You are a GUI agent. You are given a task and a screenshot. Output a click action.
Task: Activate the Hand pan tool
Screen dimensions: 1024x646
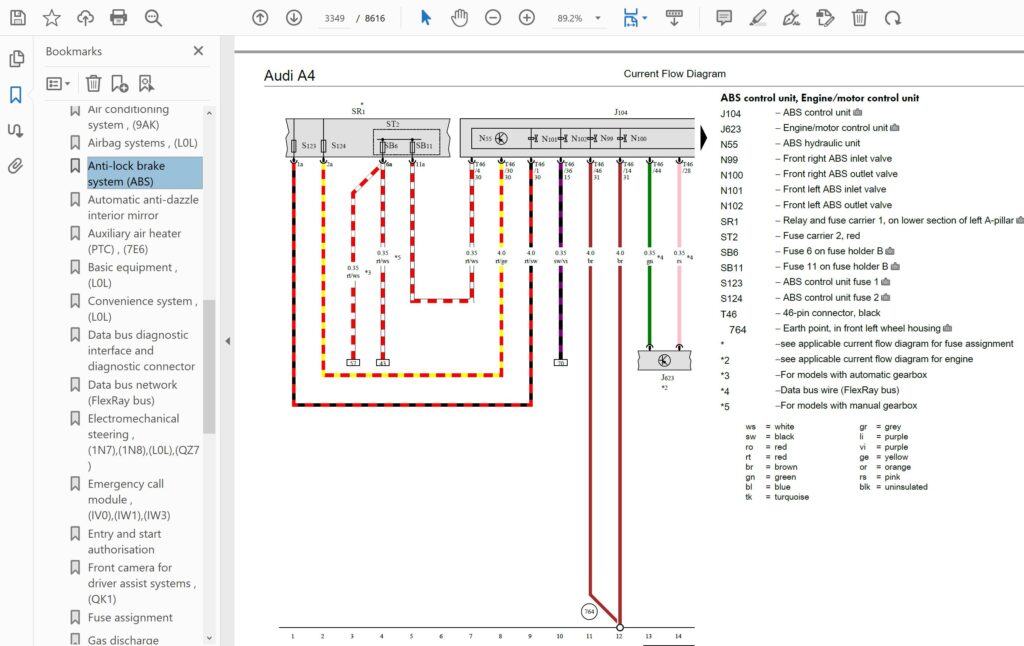(x=459, y=17)
